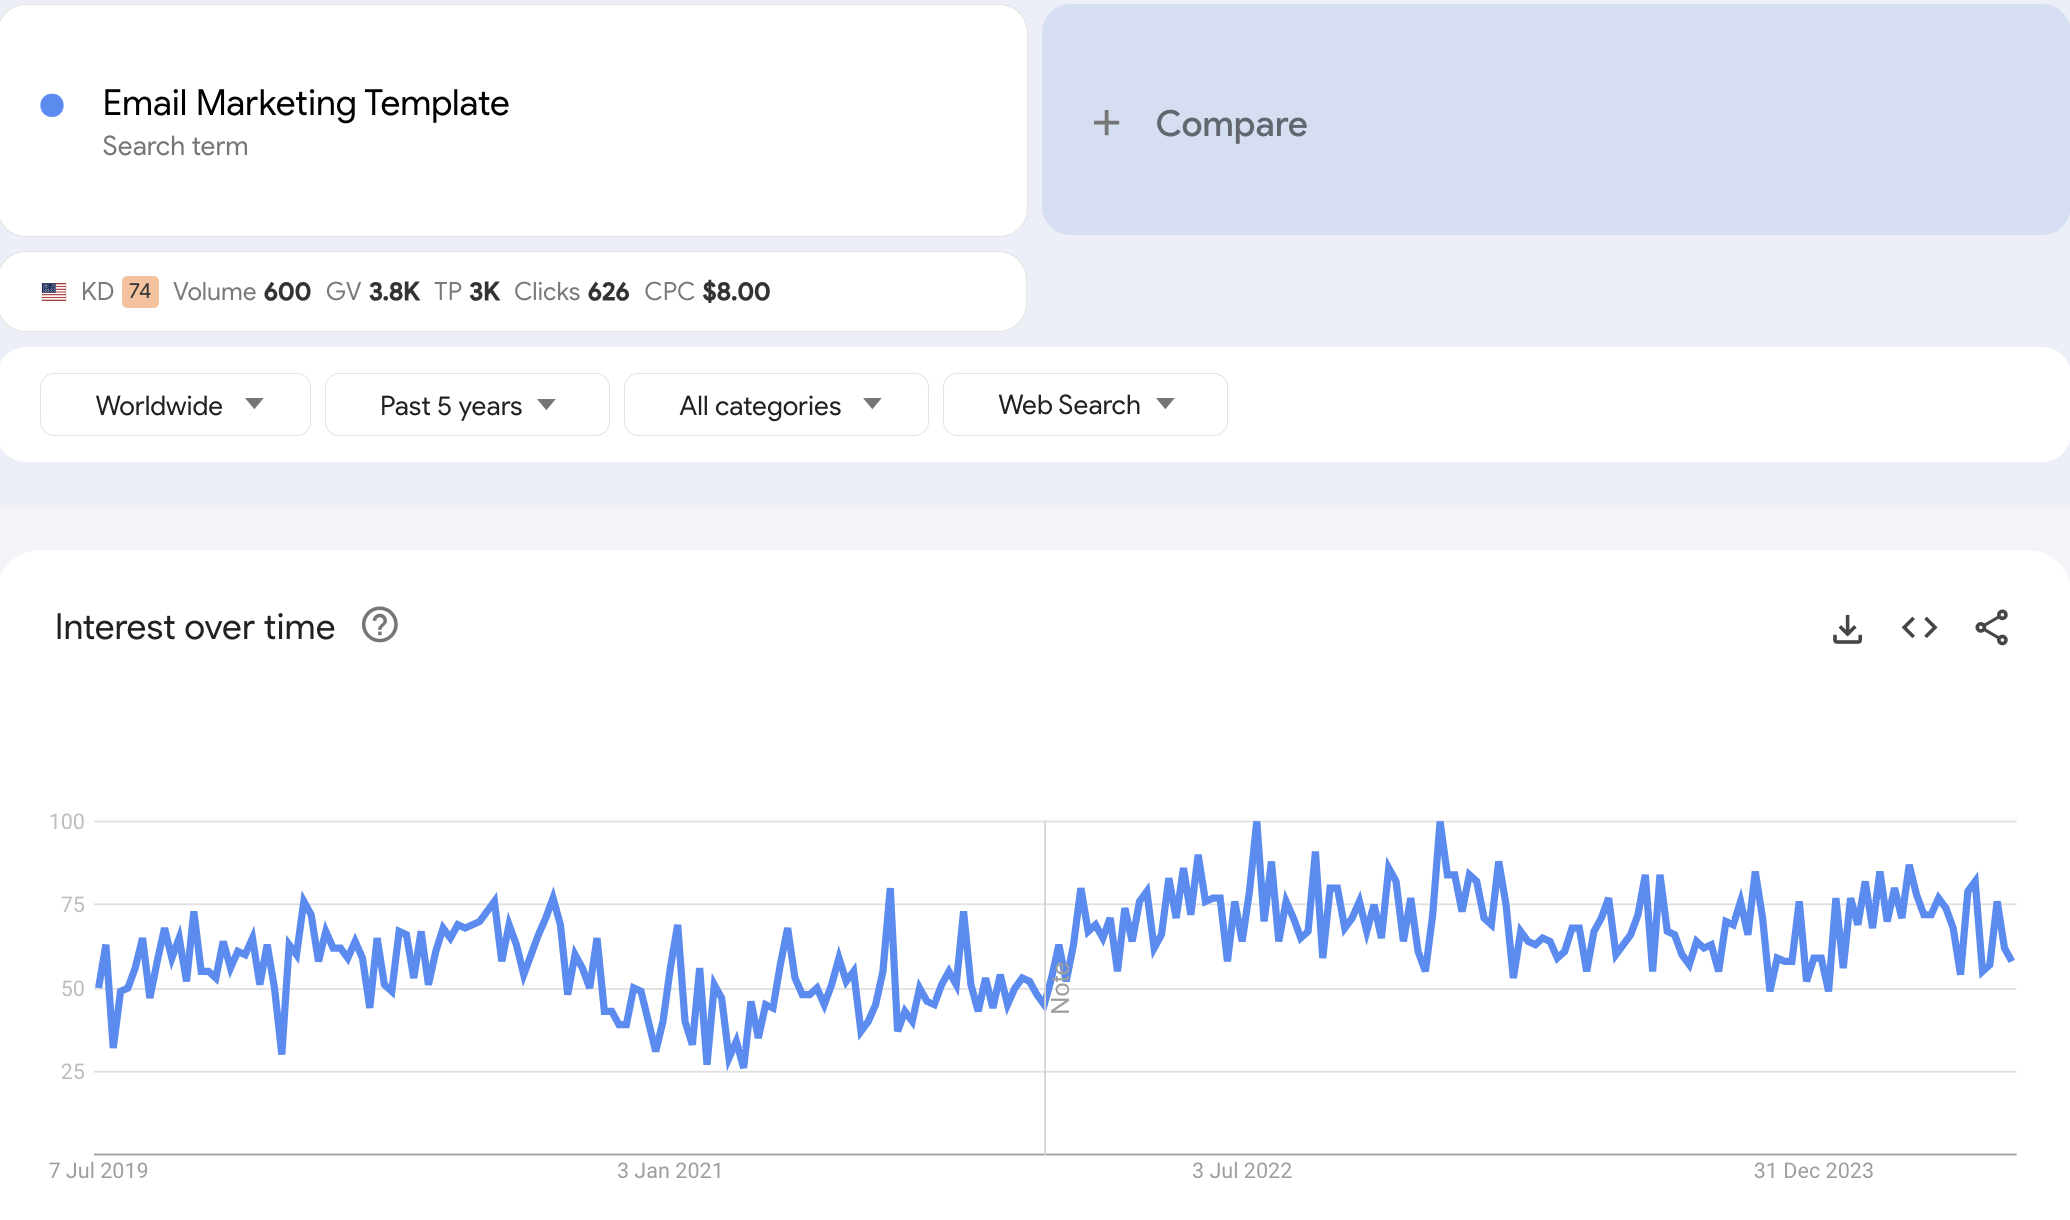Click the share chart icon
This screenshot has height=1220, width=2070.
point(1991,628)
